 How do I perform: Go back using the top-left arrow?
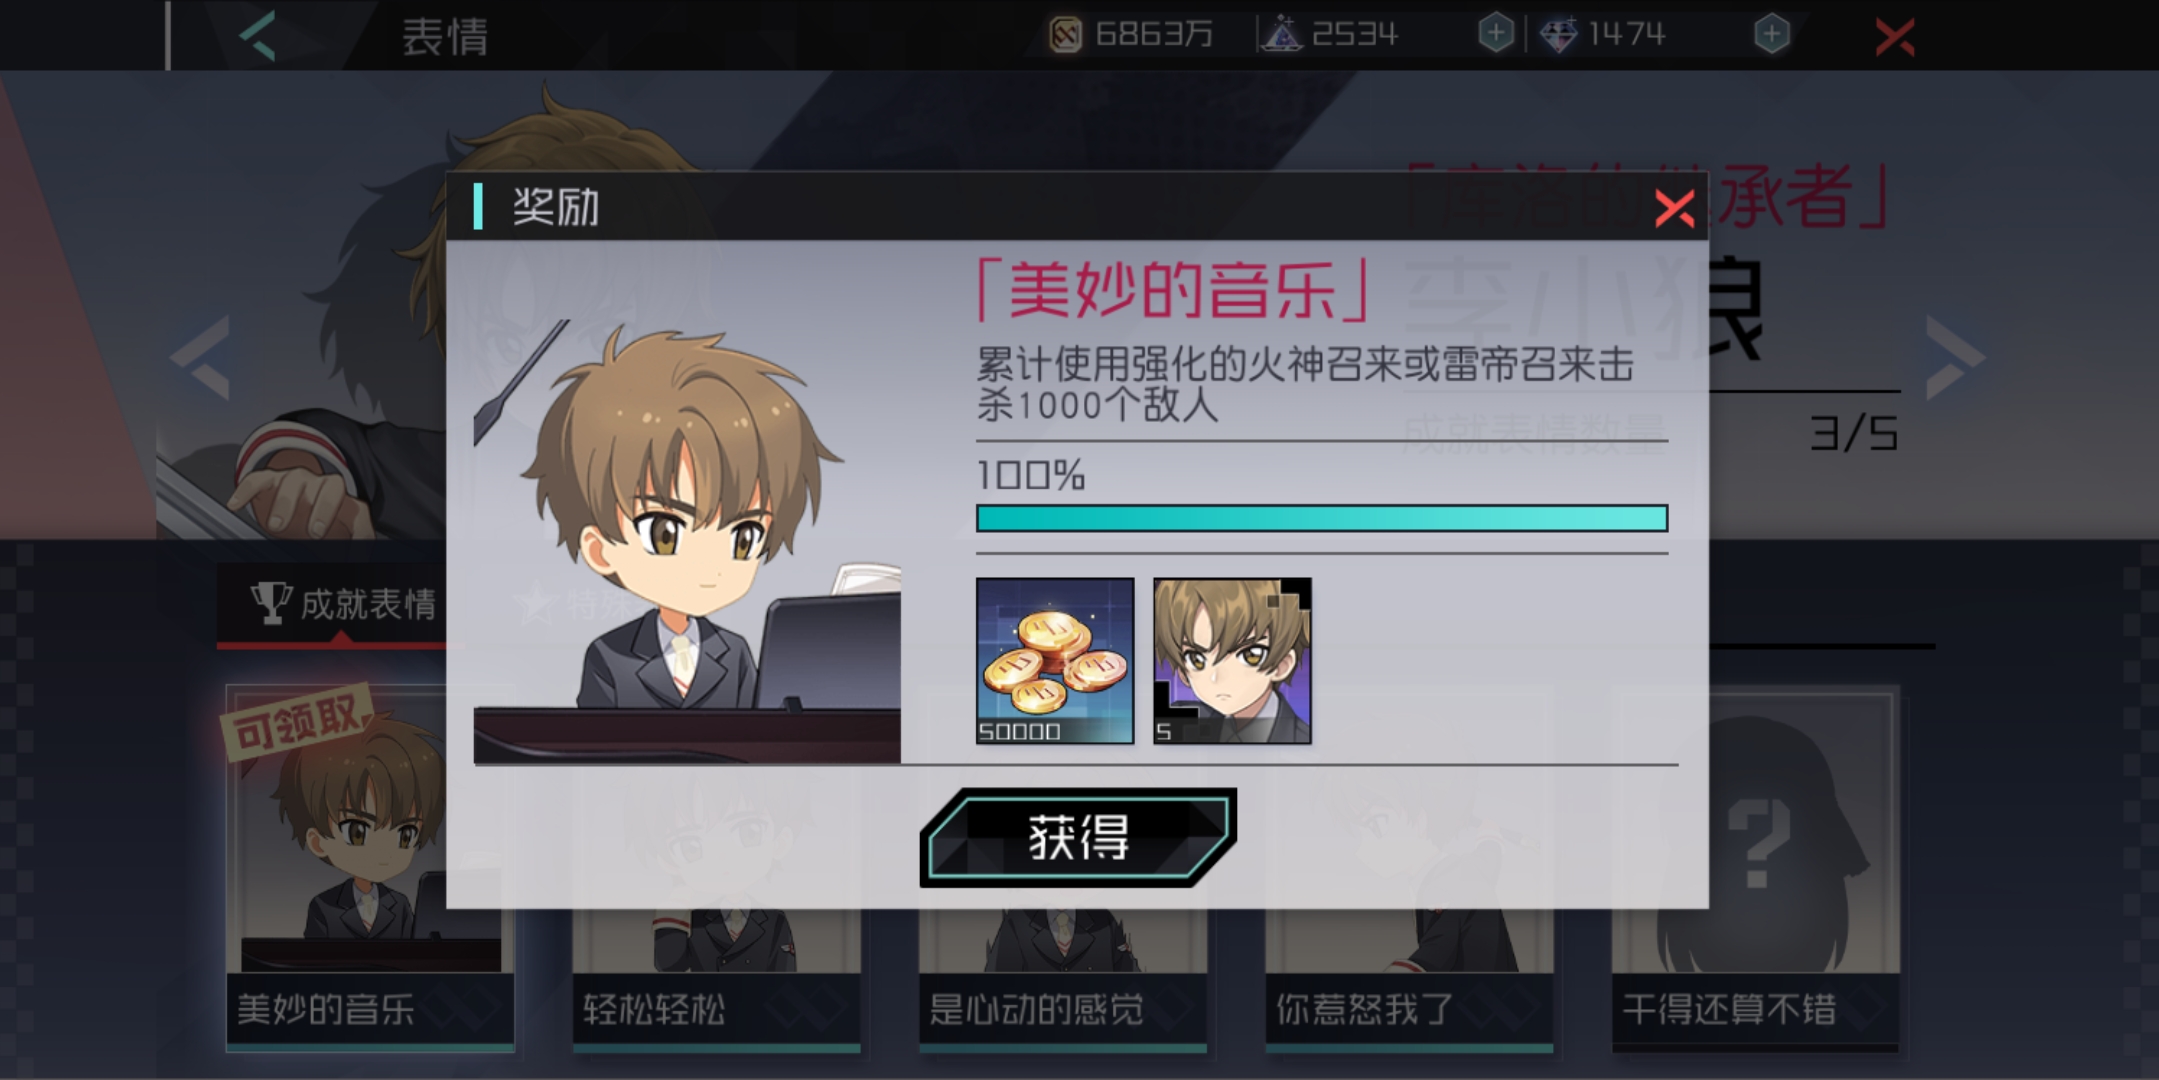[x=258, y=36]
